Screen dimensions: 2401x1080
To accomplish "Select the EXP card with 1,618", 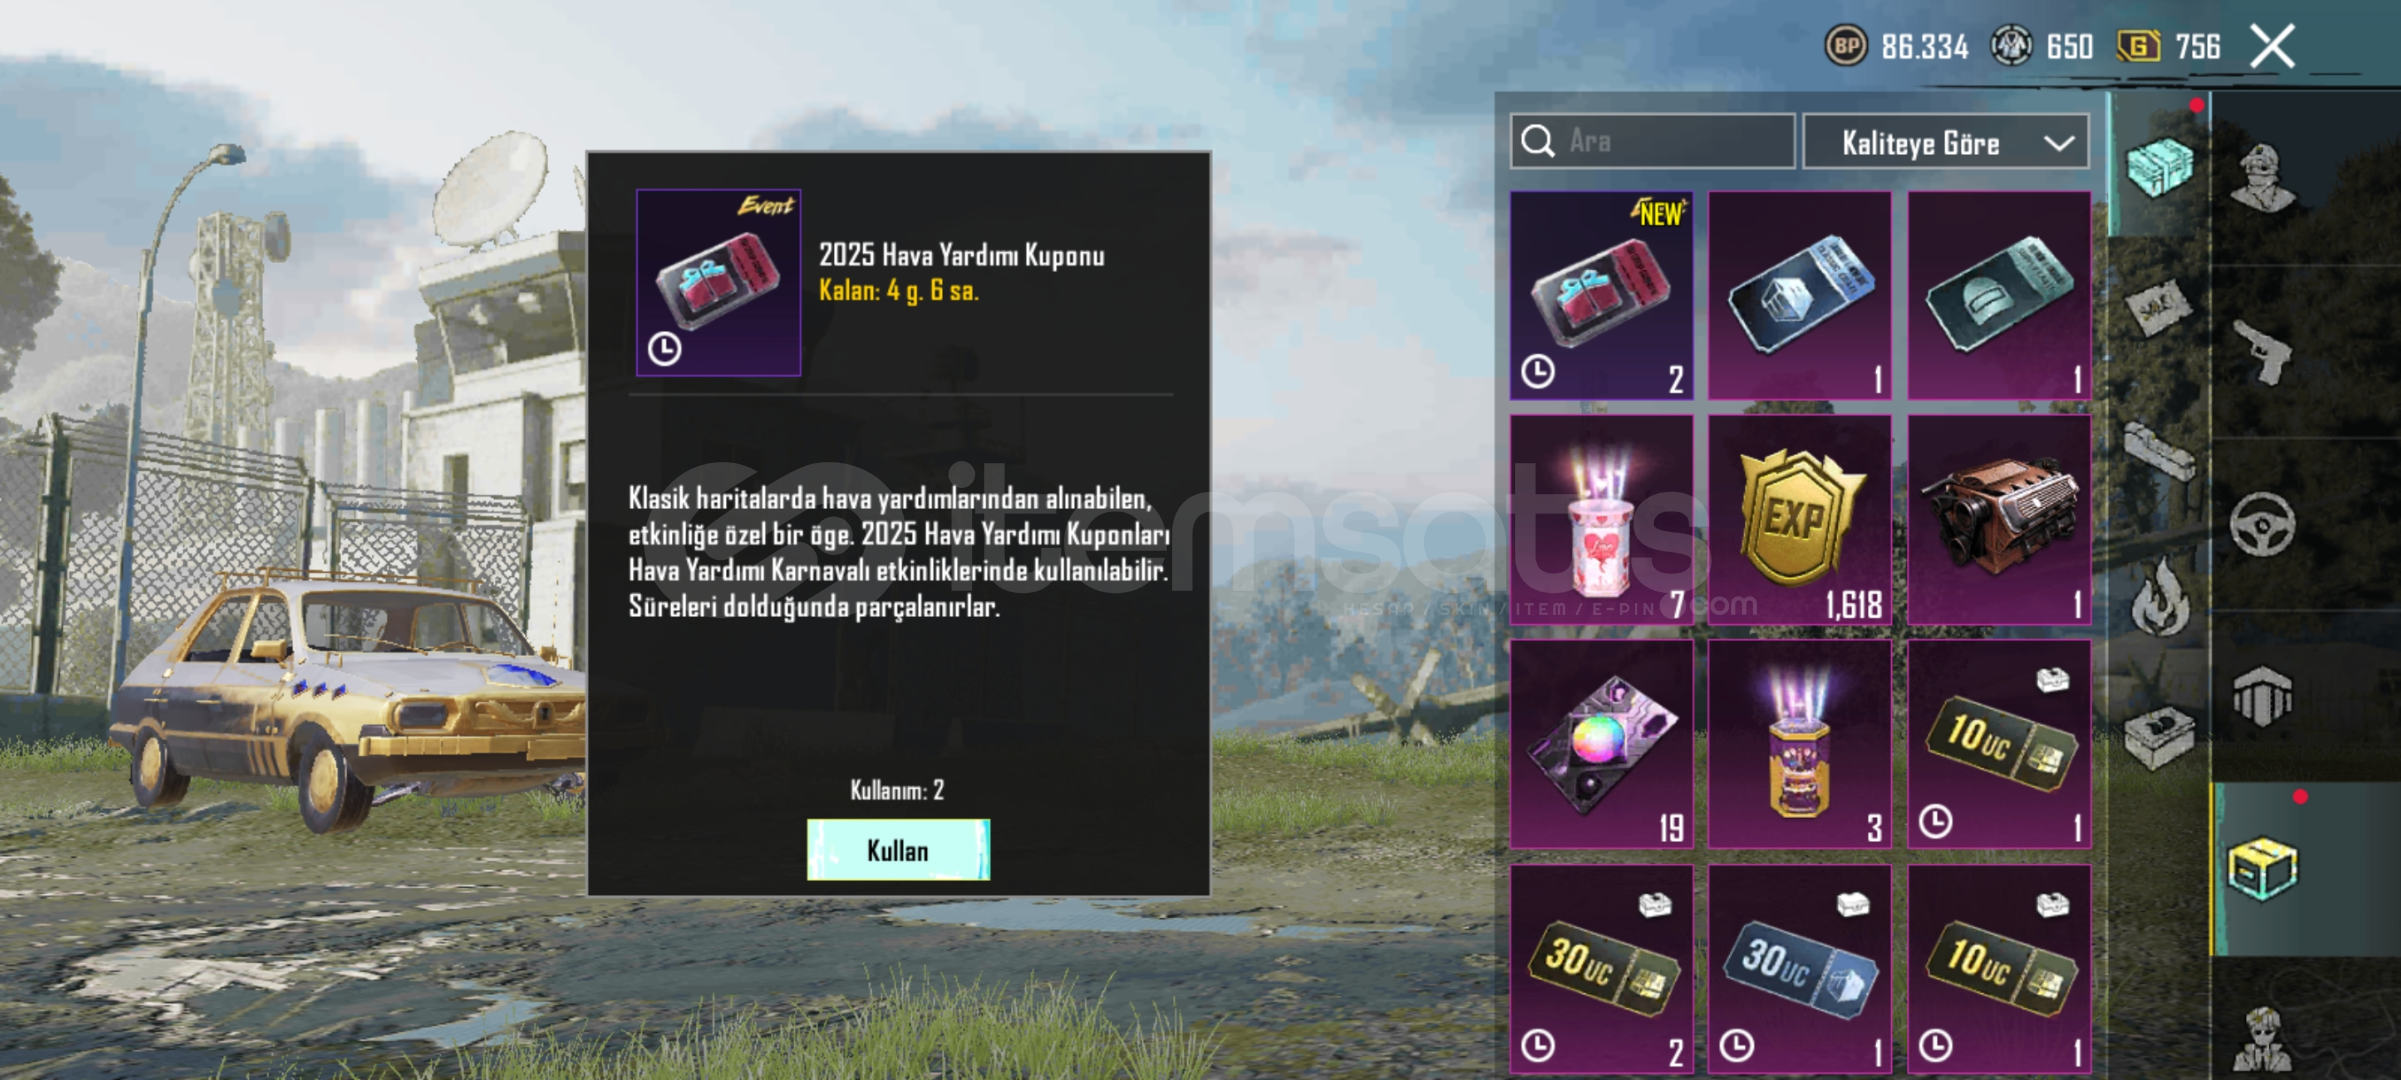I will 1799,520.
